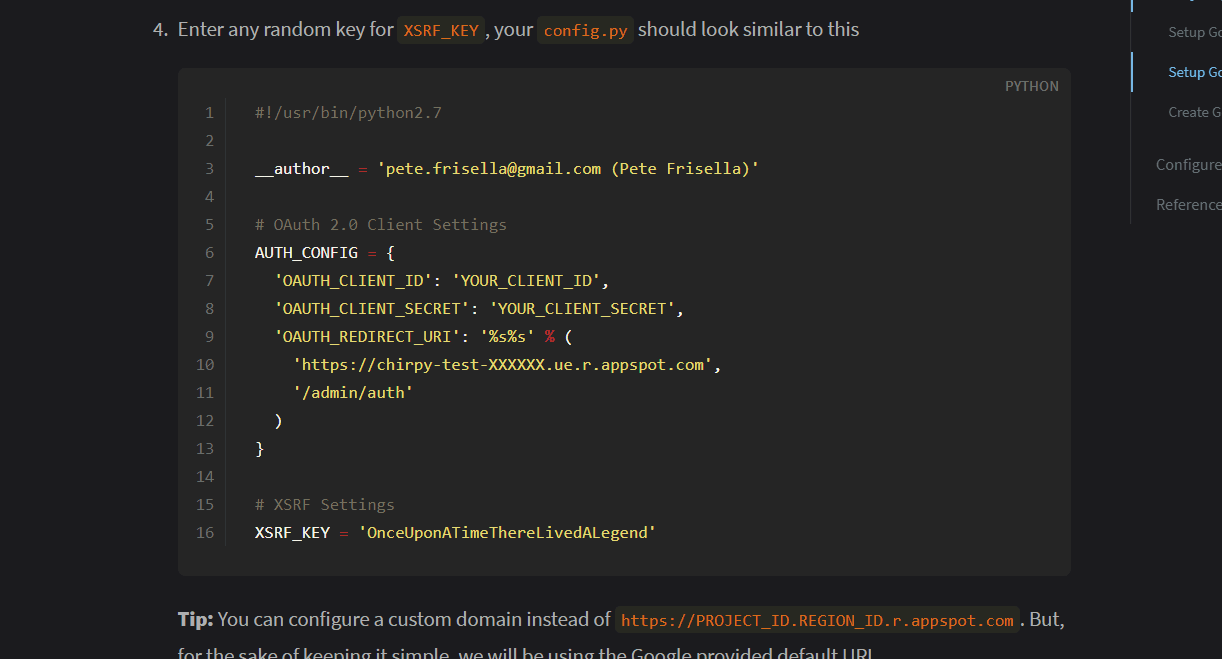The width and height of the screenshot is (1222, 659).
Task: Select the XSRF_KEY inline code in step 4
Action: tap(441, 30)
